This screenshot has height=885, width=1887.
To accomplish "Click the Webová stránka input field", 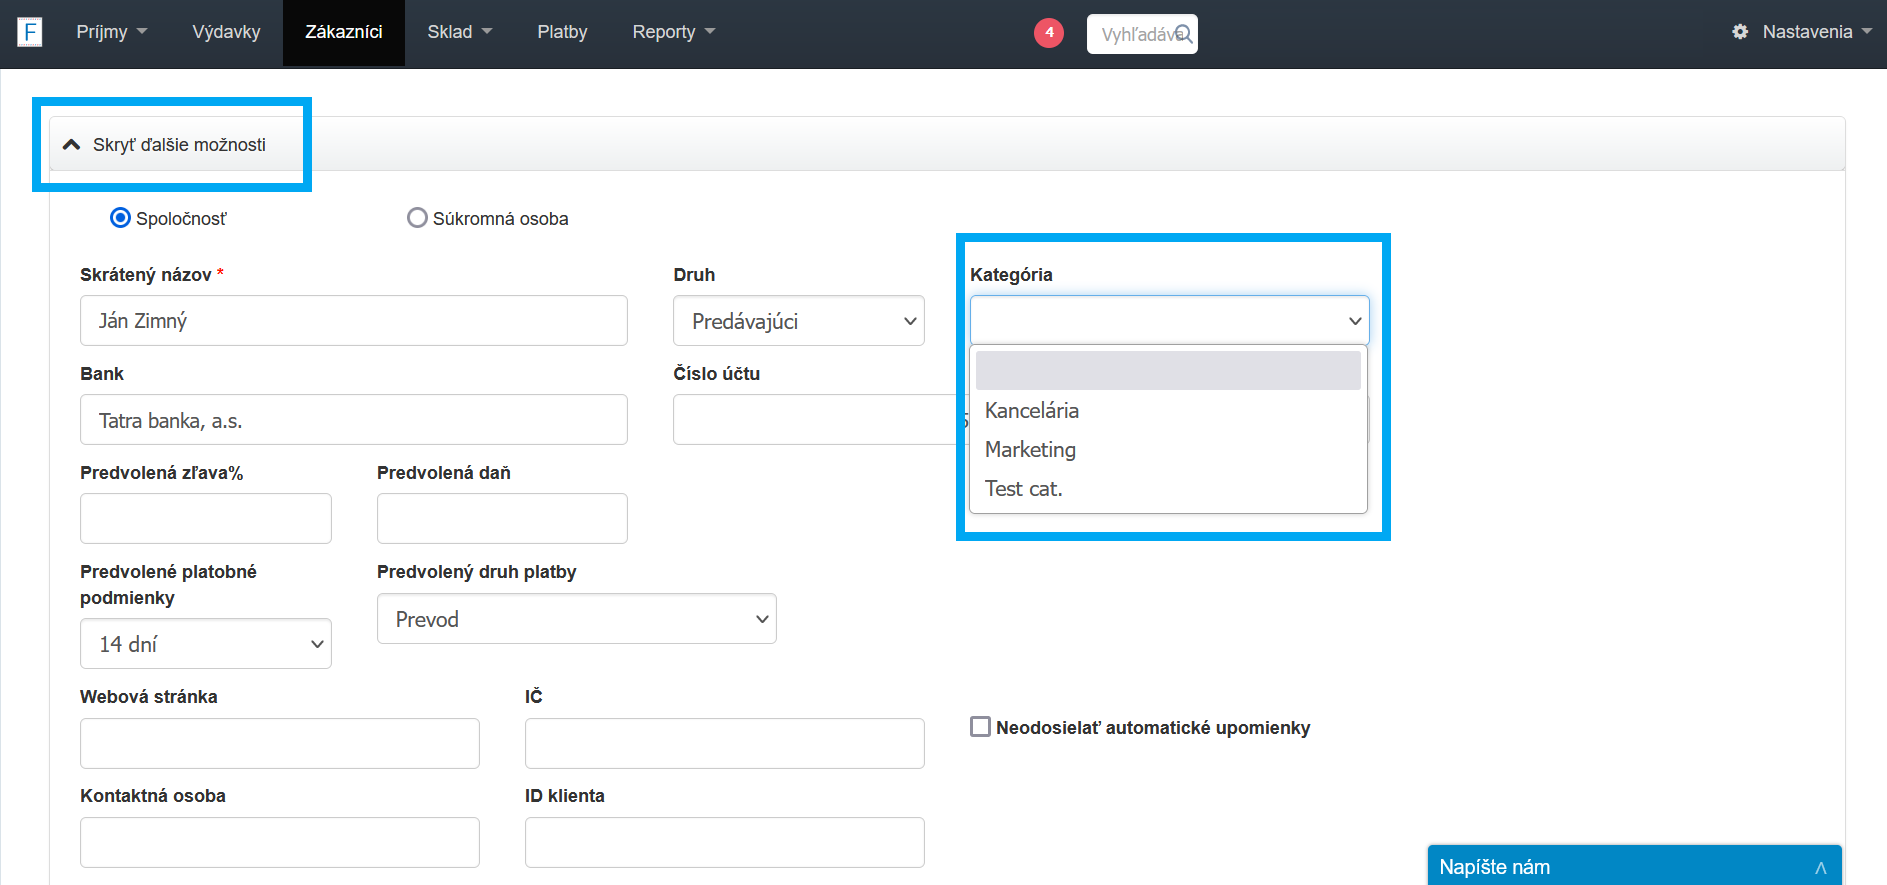I will tap(279, 743).
